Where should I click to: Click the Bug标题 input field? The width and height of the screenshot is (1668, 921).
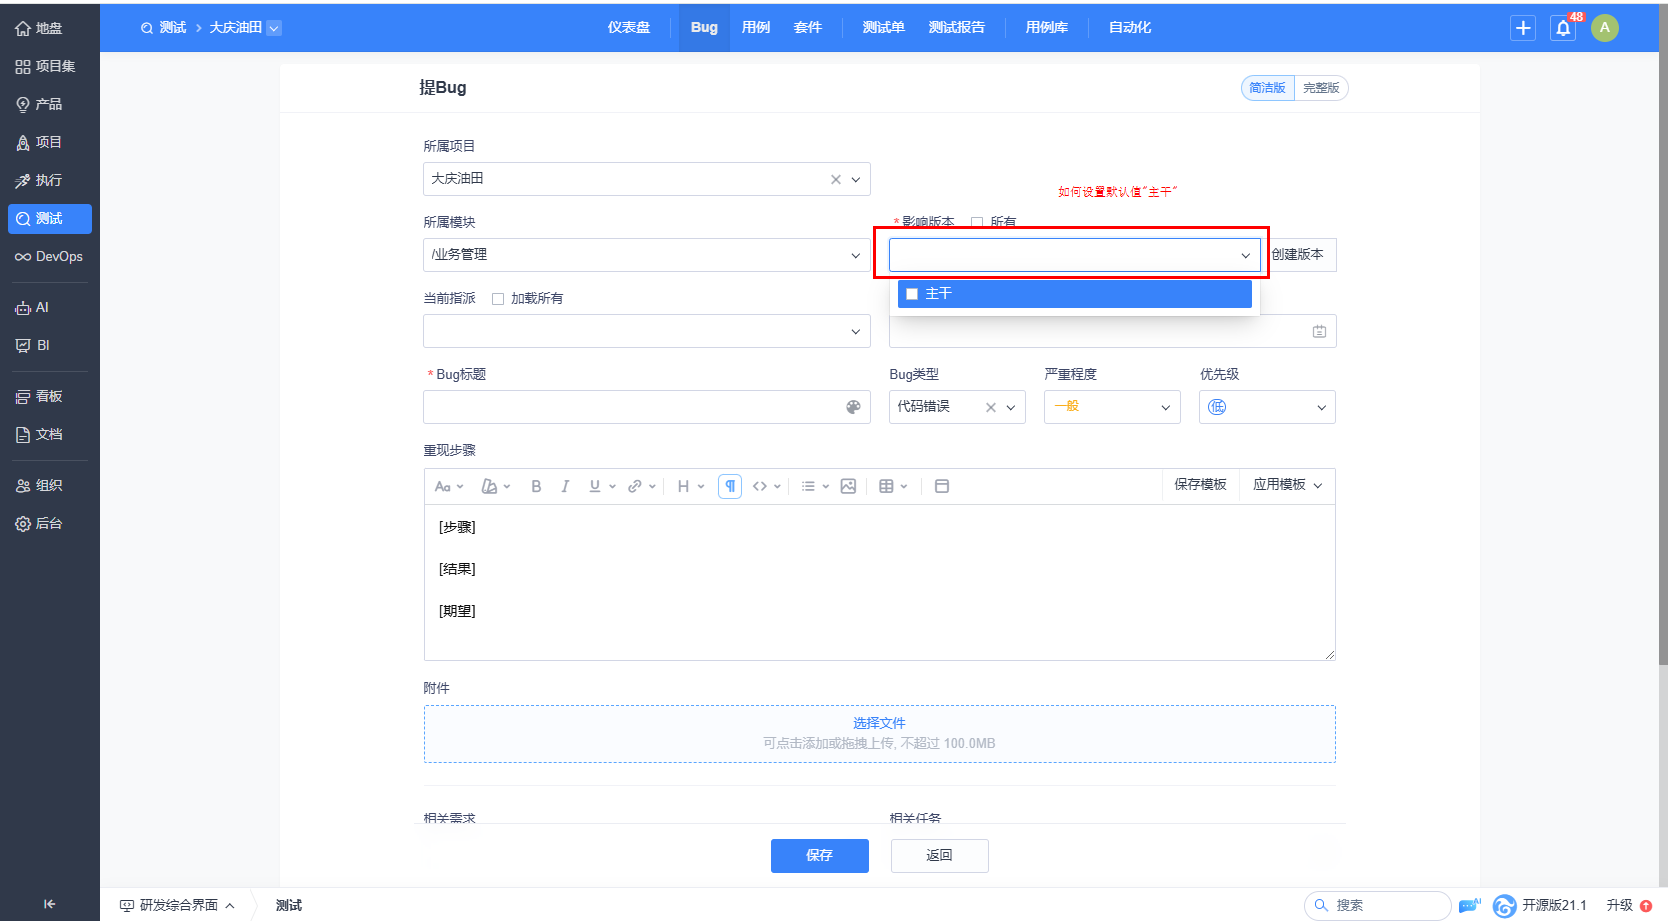point(632,407)
